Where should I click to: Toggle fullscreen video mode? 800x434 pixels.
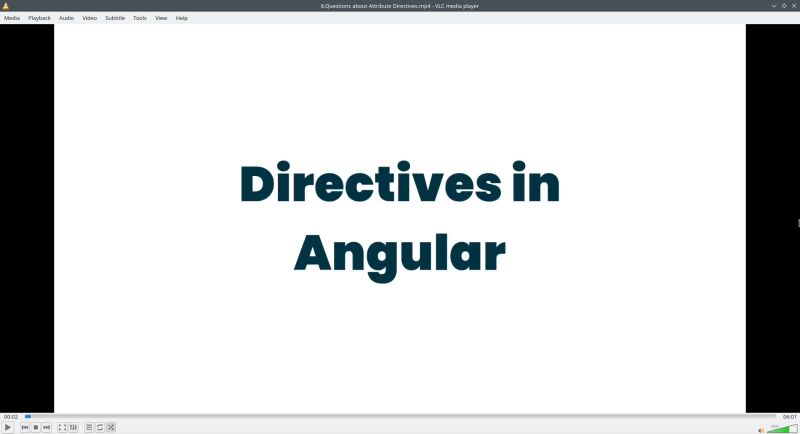coord(62,427)
